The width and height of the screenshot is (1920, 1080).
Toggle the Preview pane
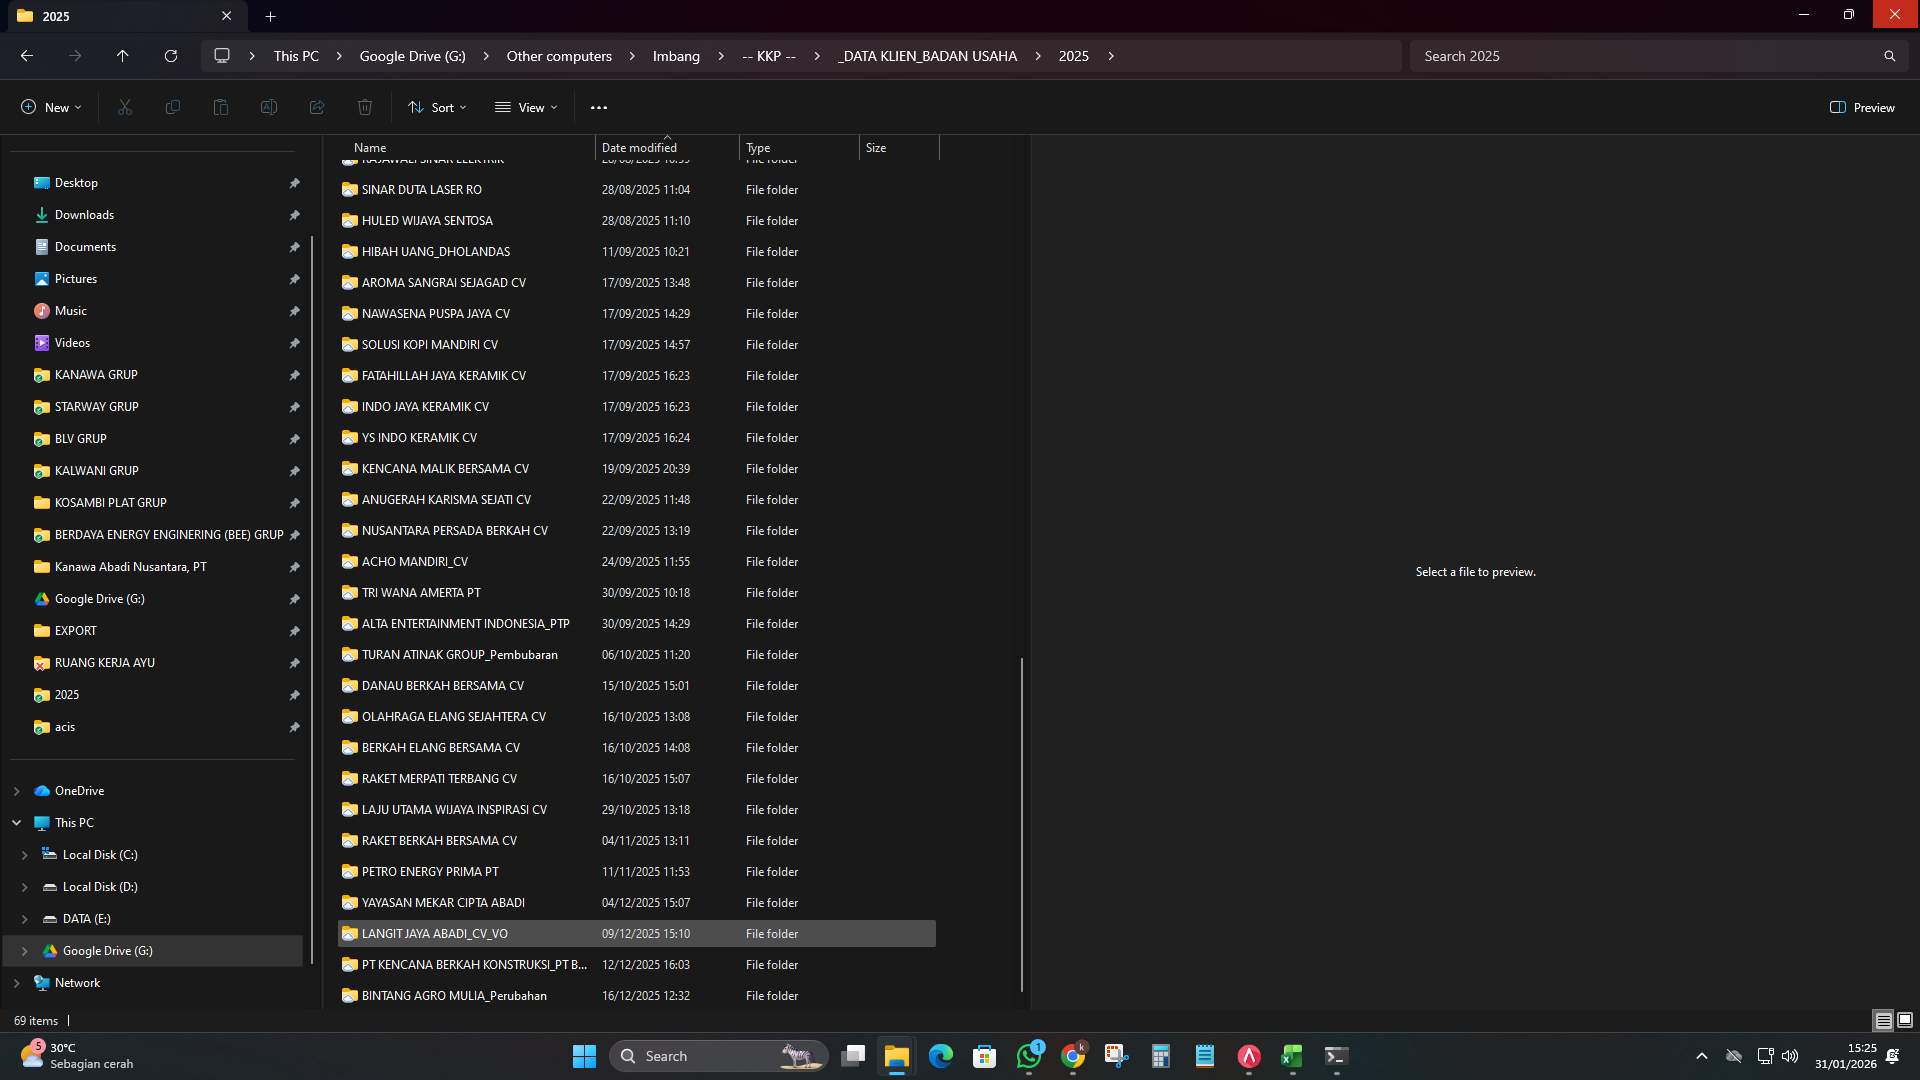[1862, 107]
